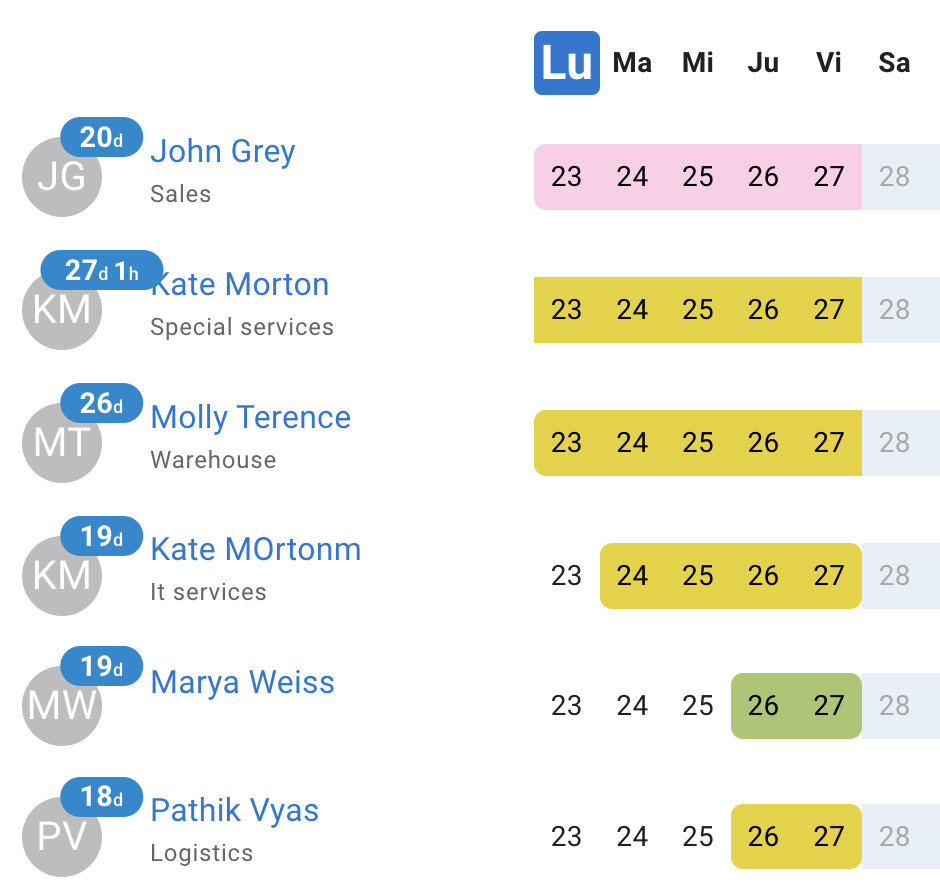Open Kate MOrtonm's profile link
940x892 pixels.
pyautogui.click(x=256, y=550)
